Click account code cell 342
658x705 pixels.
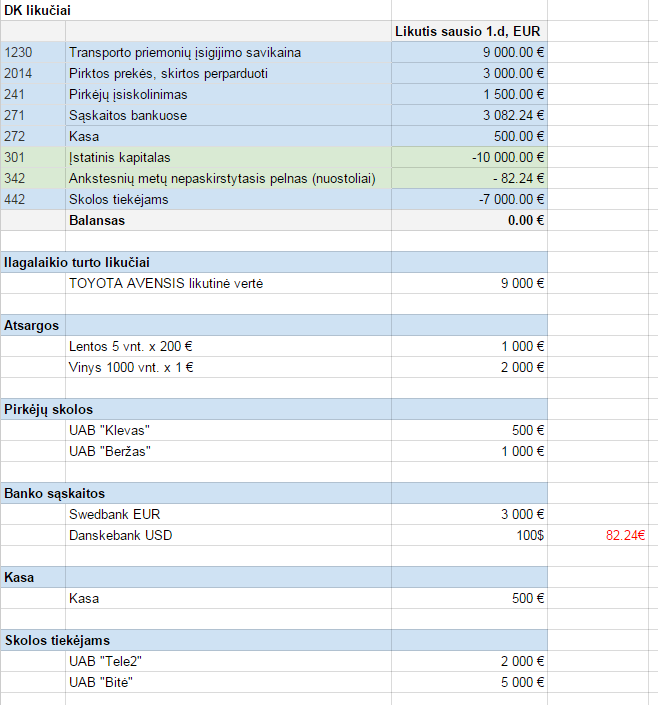point(33,178)
